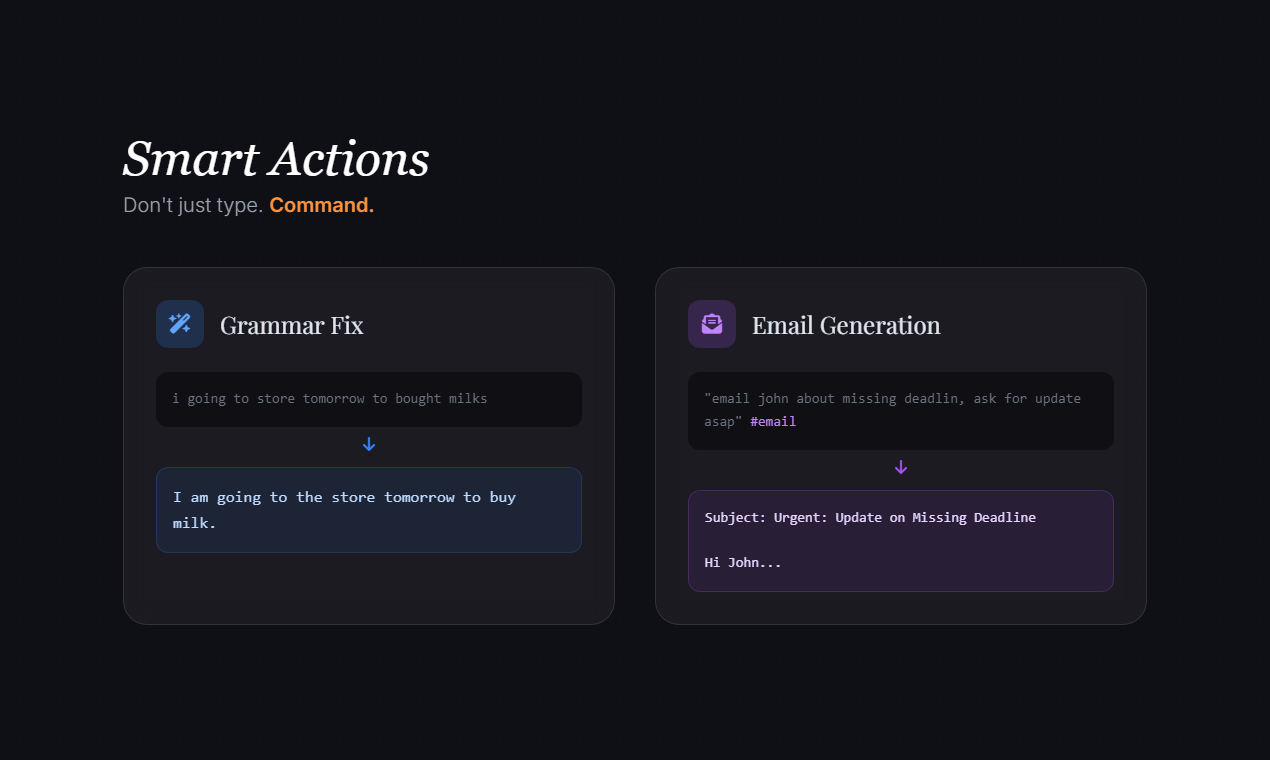Click the 'i going to store' input field
The height and width of the screenshot is (760, 1270).
[369, 398]
